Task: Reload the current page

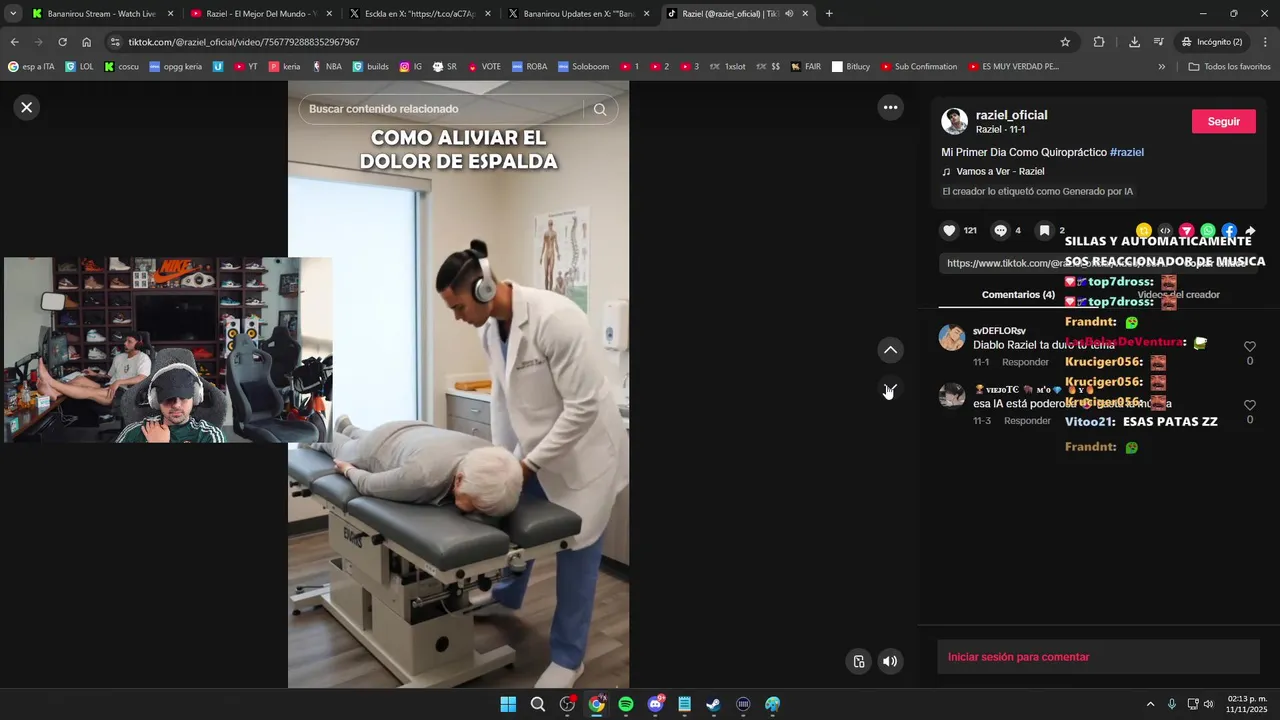Action: [x=62, y=42]
